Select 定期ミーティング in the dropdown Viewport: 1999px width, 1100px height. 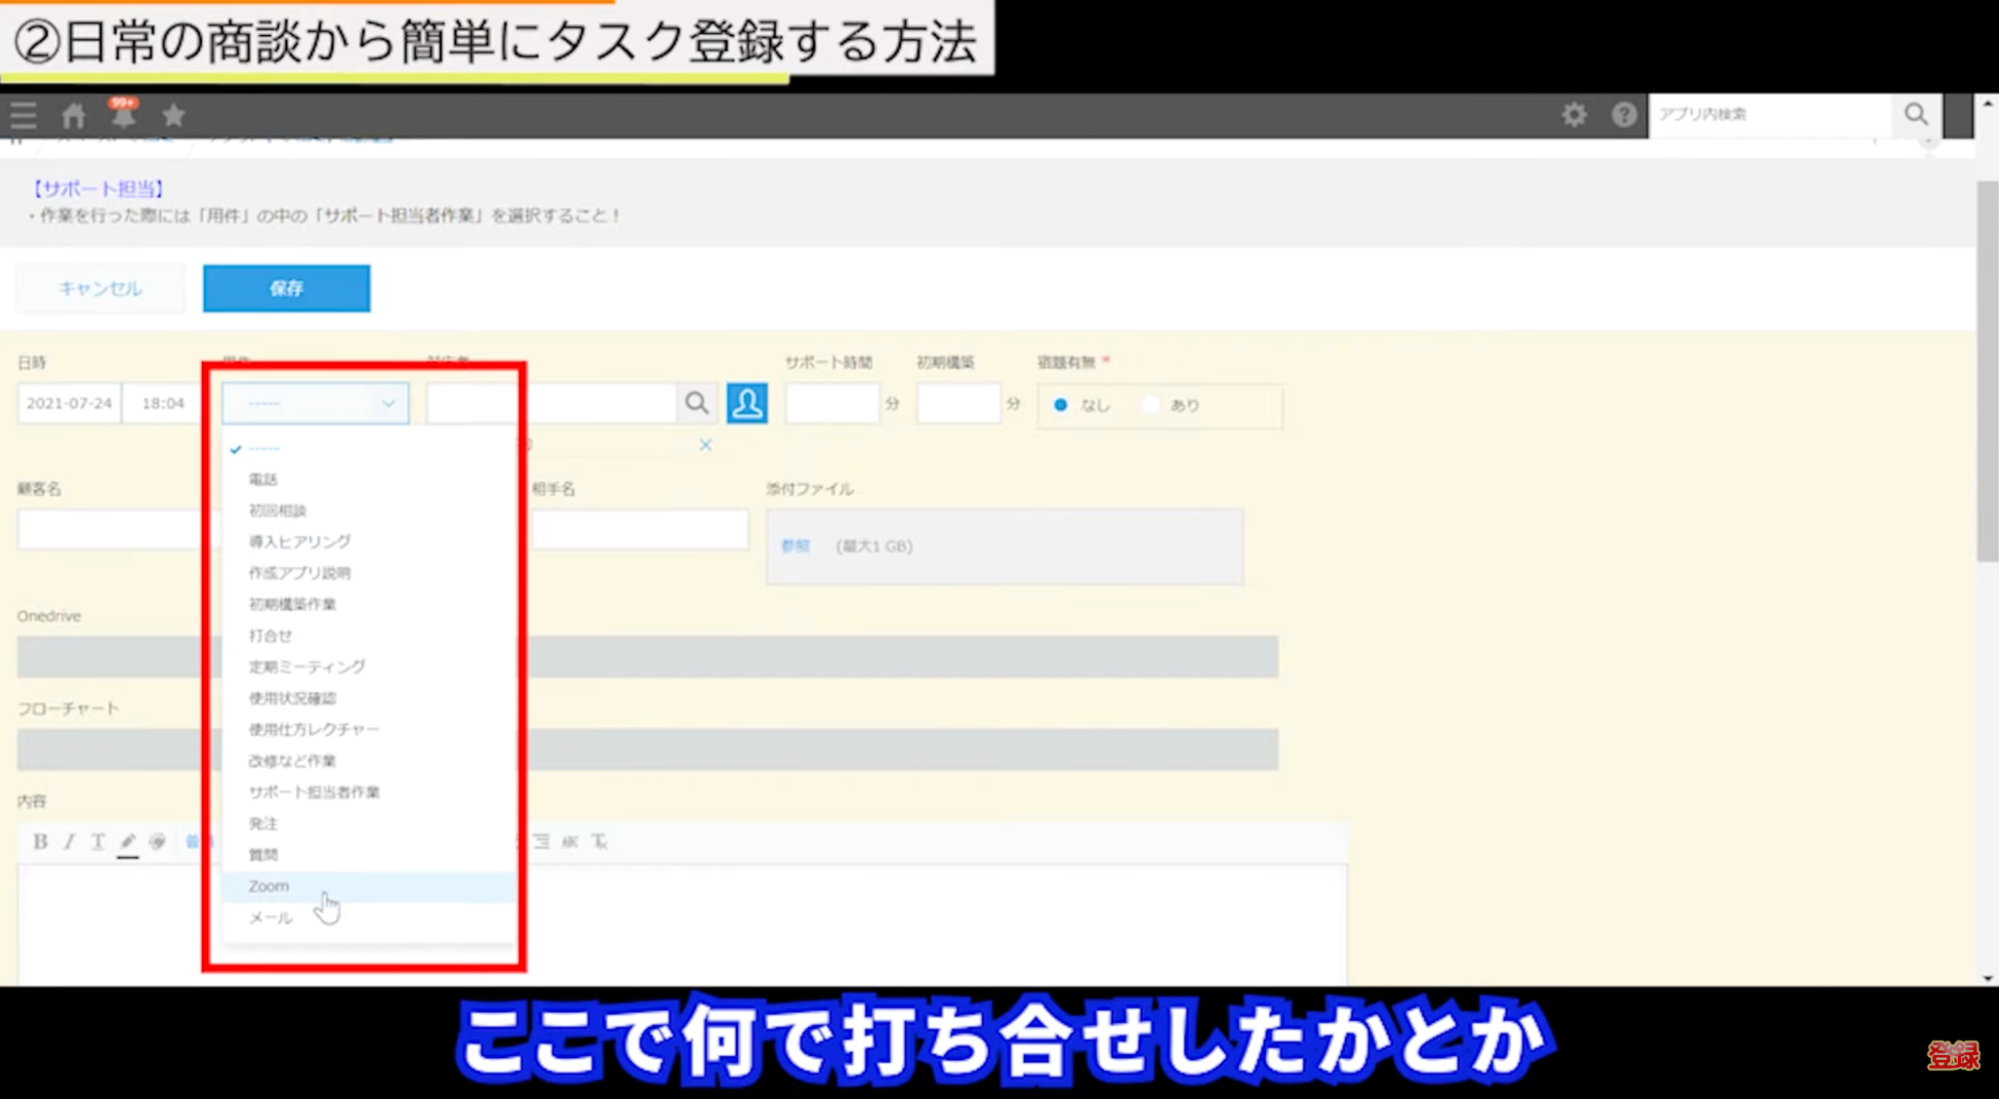(x=306, y=667)
